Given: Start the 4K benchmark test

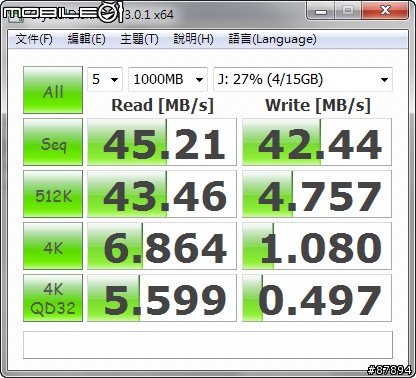Looking at the screenshot, I should [53, 246].
